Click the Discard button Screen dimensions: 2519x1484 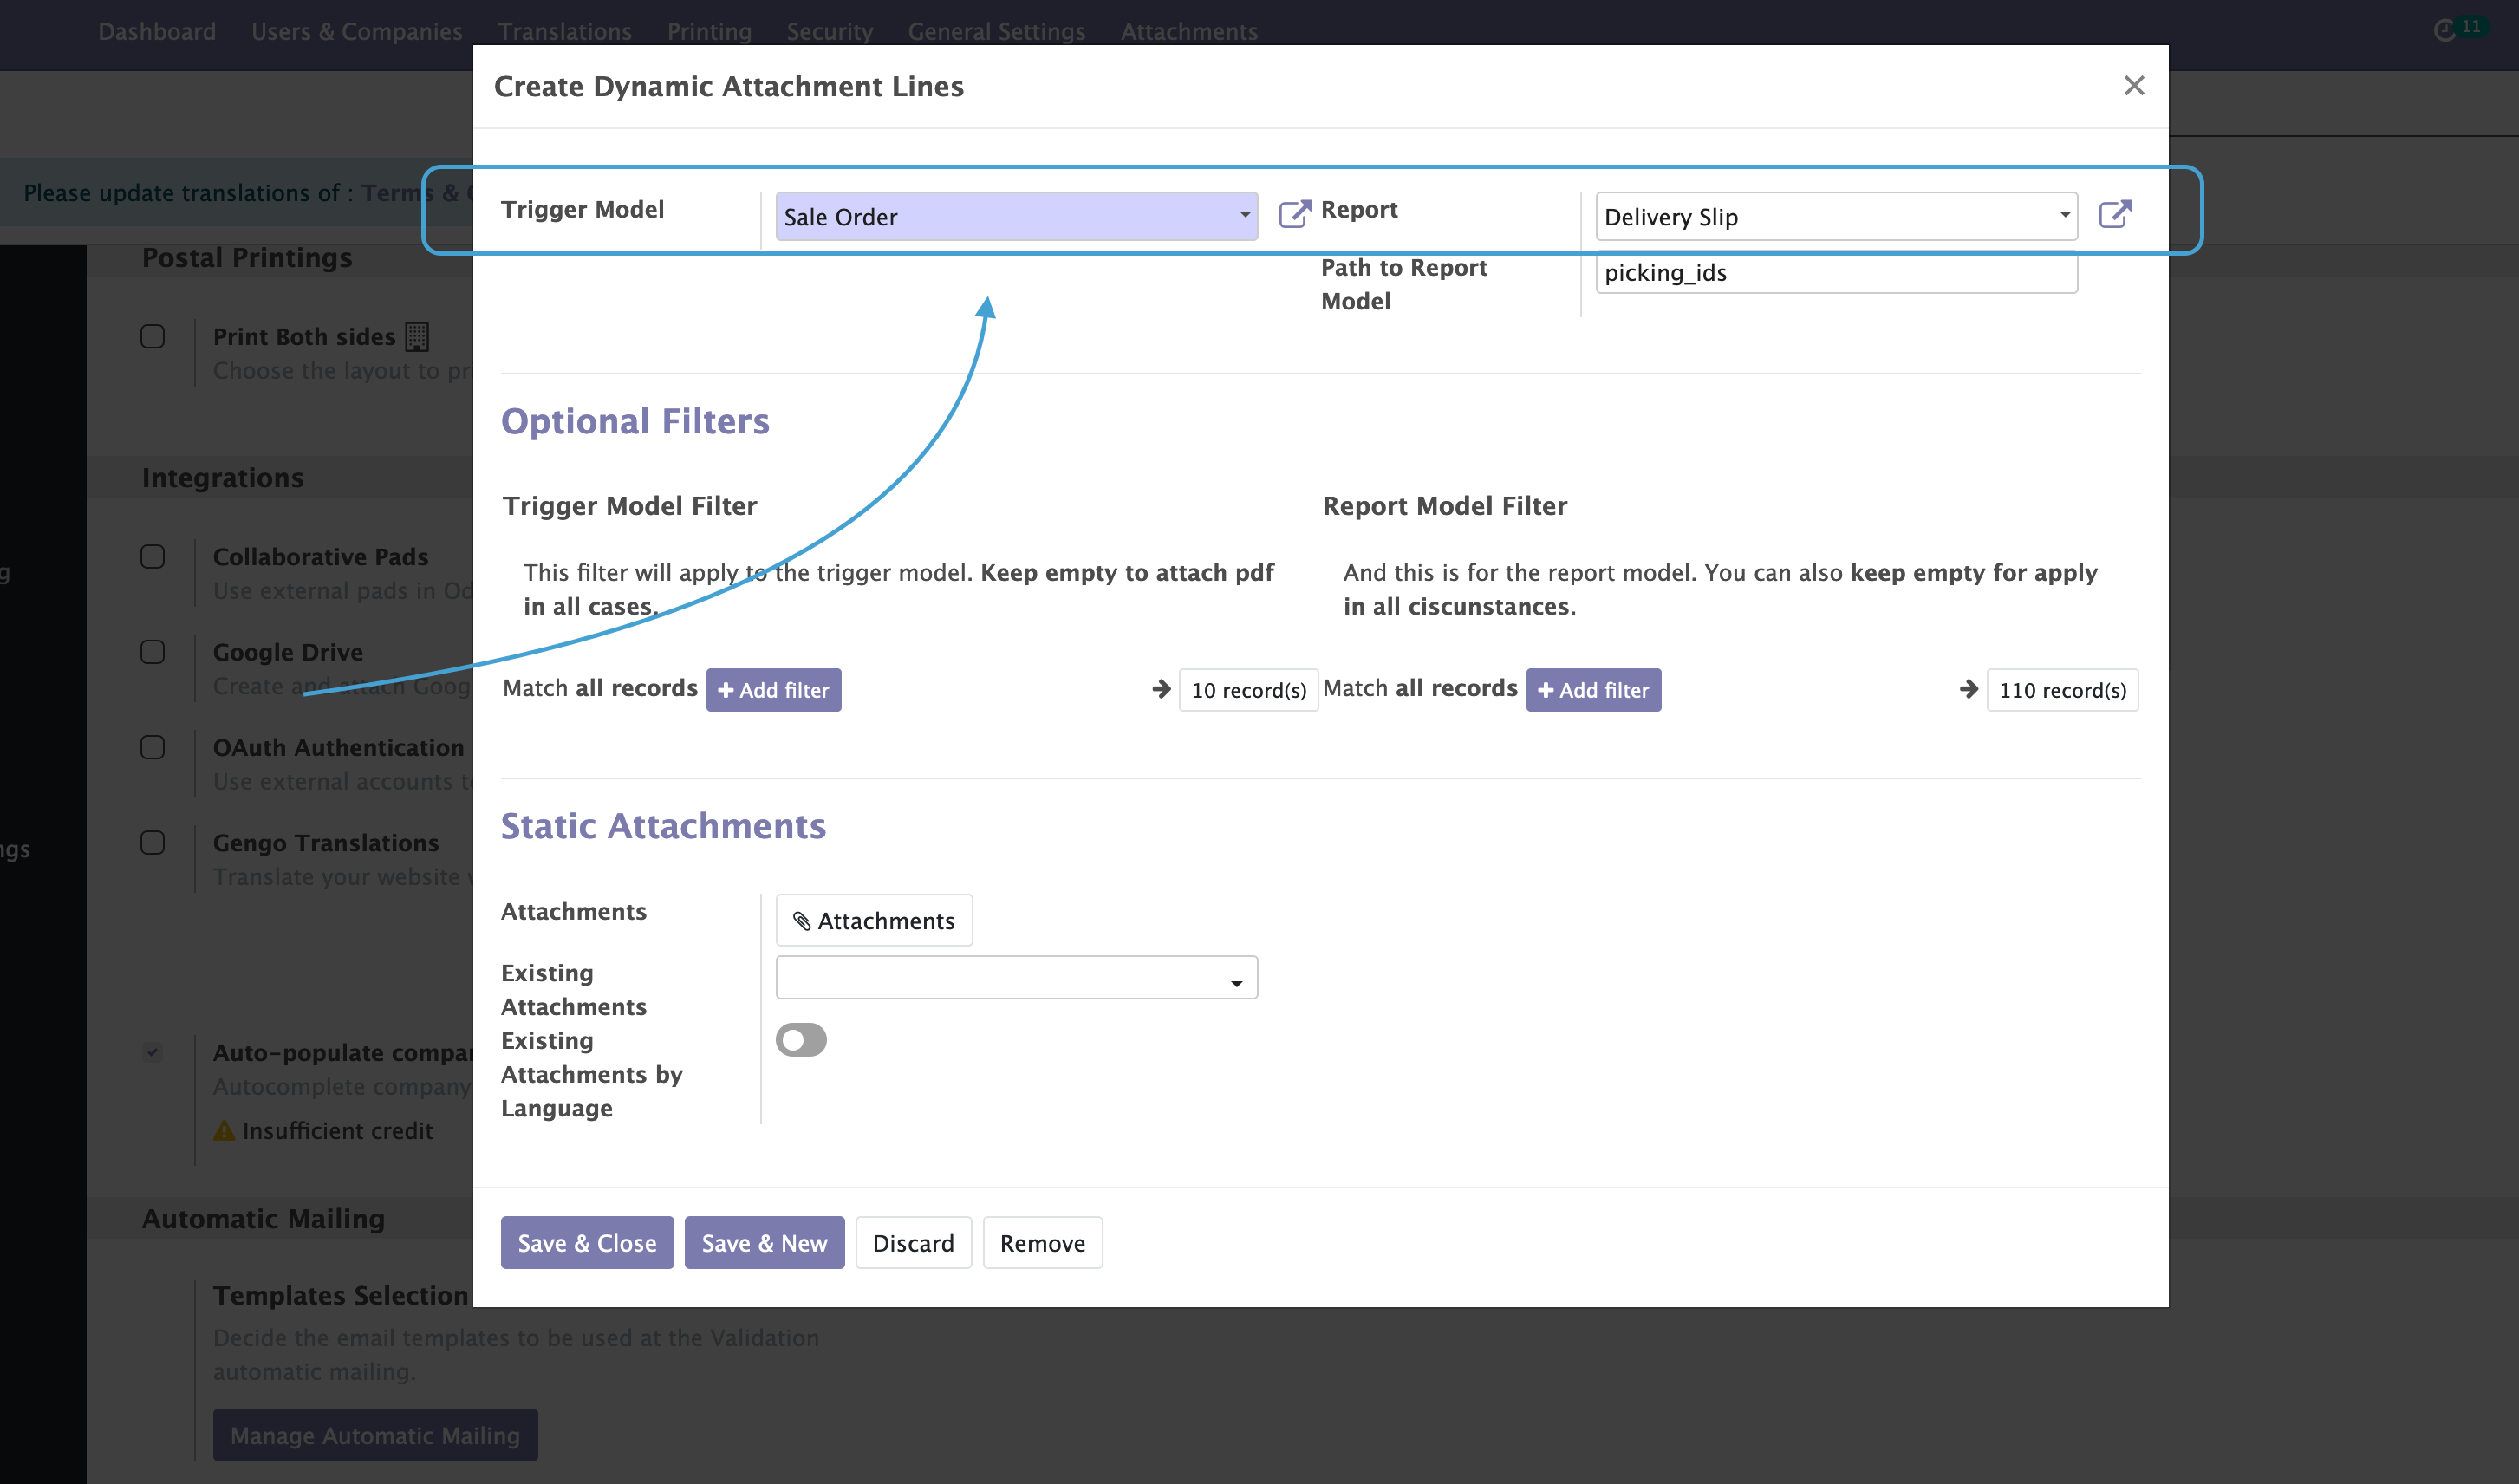(x=913, y=1243)
